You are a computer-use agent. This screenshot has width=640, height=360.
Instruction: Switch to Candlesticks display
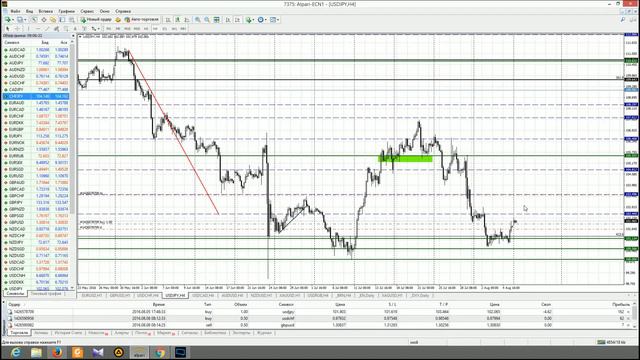click(x=178, y=20)
